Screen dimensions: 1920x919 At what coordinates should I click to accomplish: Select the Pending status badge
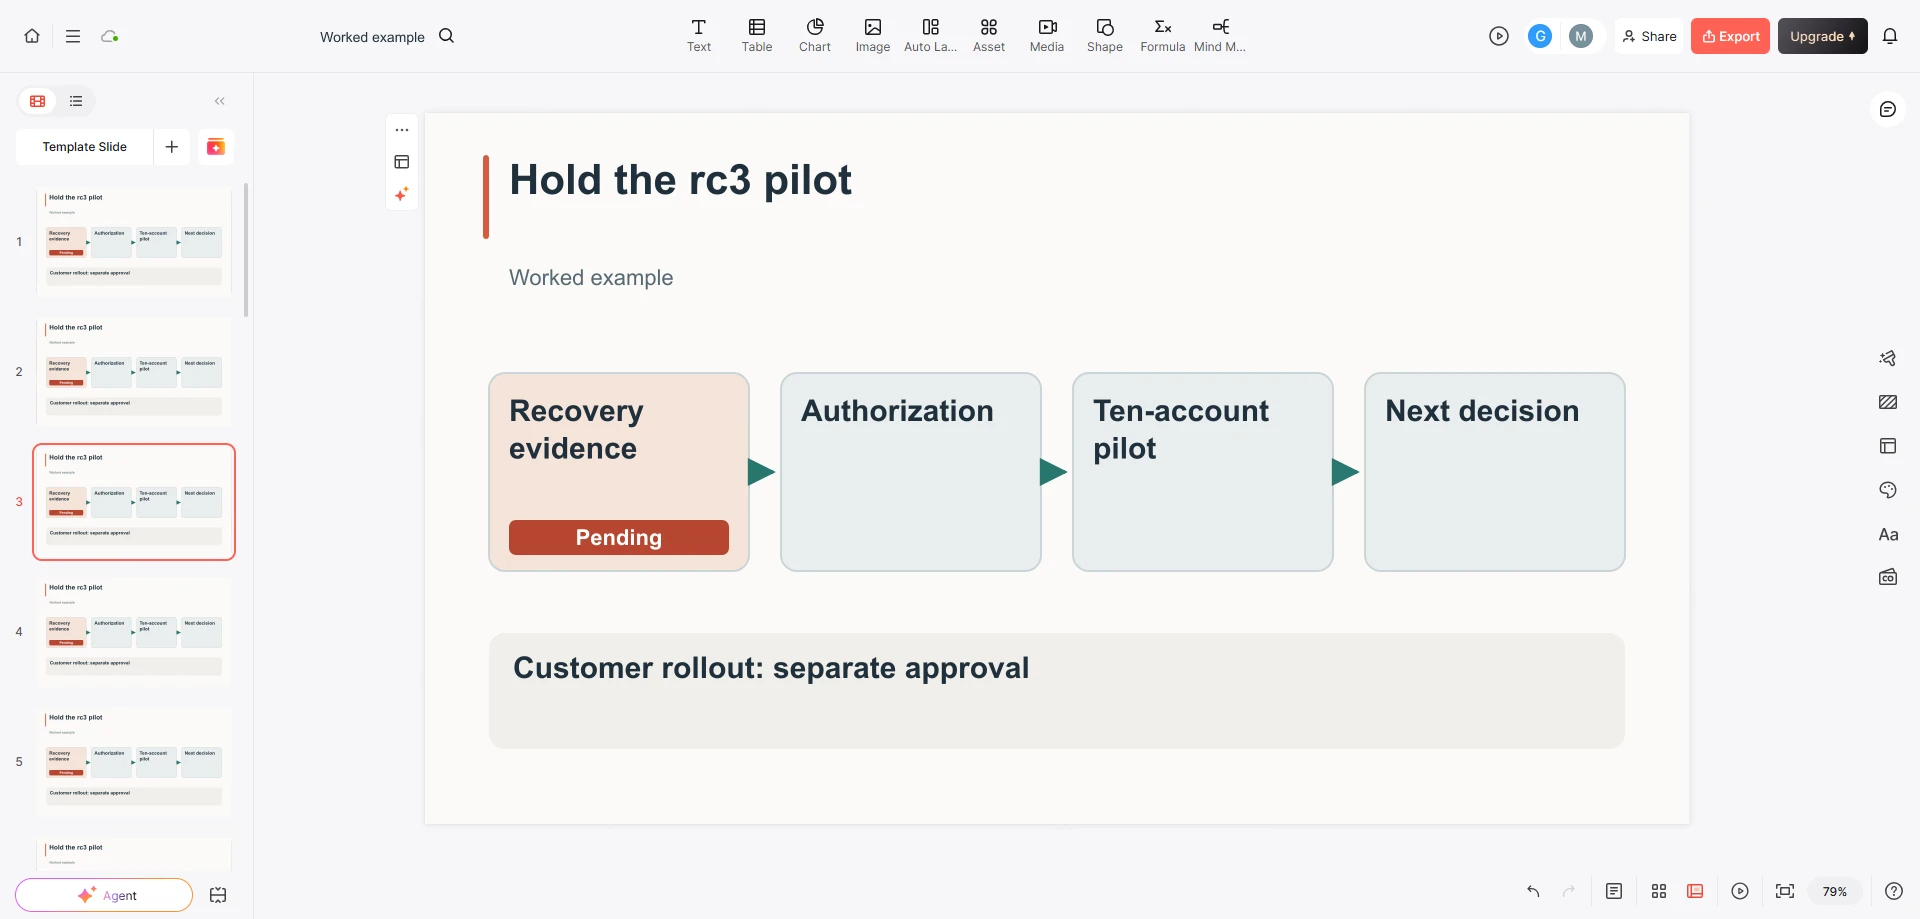click(619, 537)
